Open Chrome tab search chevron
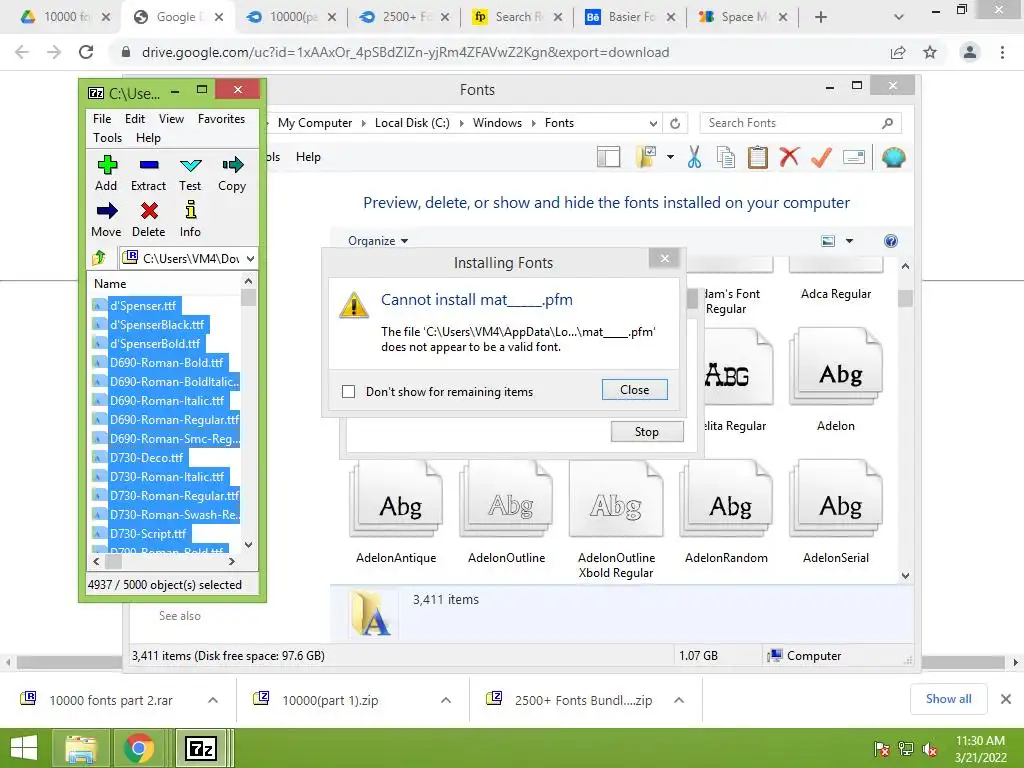Screen dimensions: 1024x768 coord(899,17)
